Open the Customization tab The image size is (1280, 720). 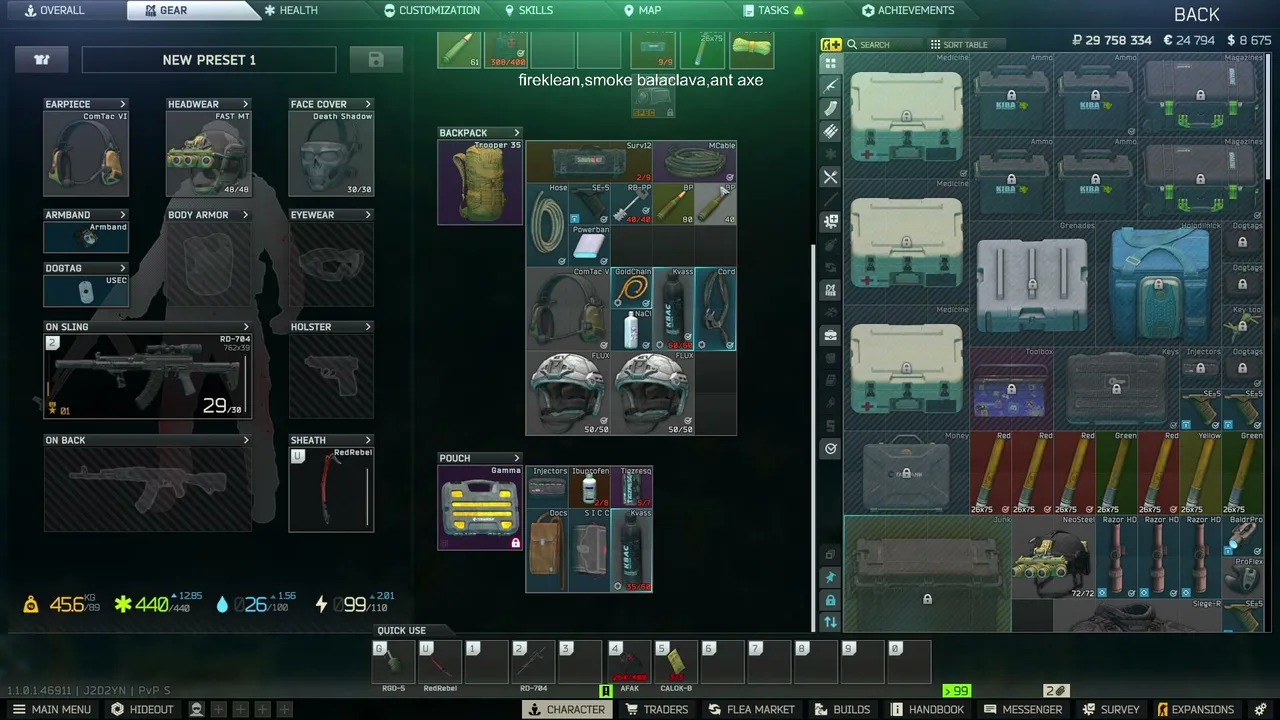point(432,10)
